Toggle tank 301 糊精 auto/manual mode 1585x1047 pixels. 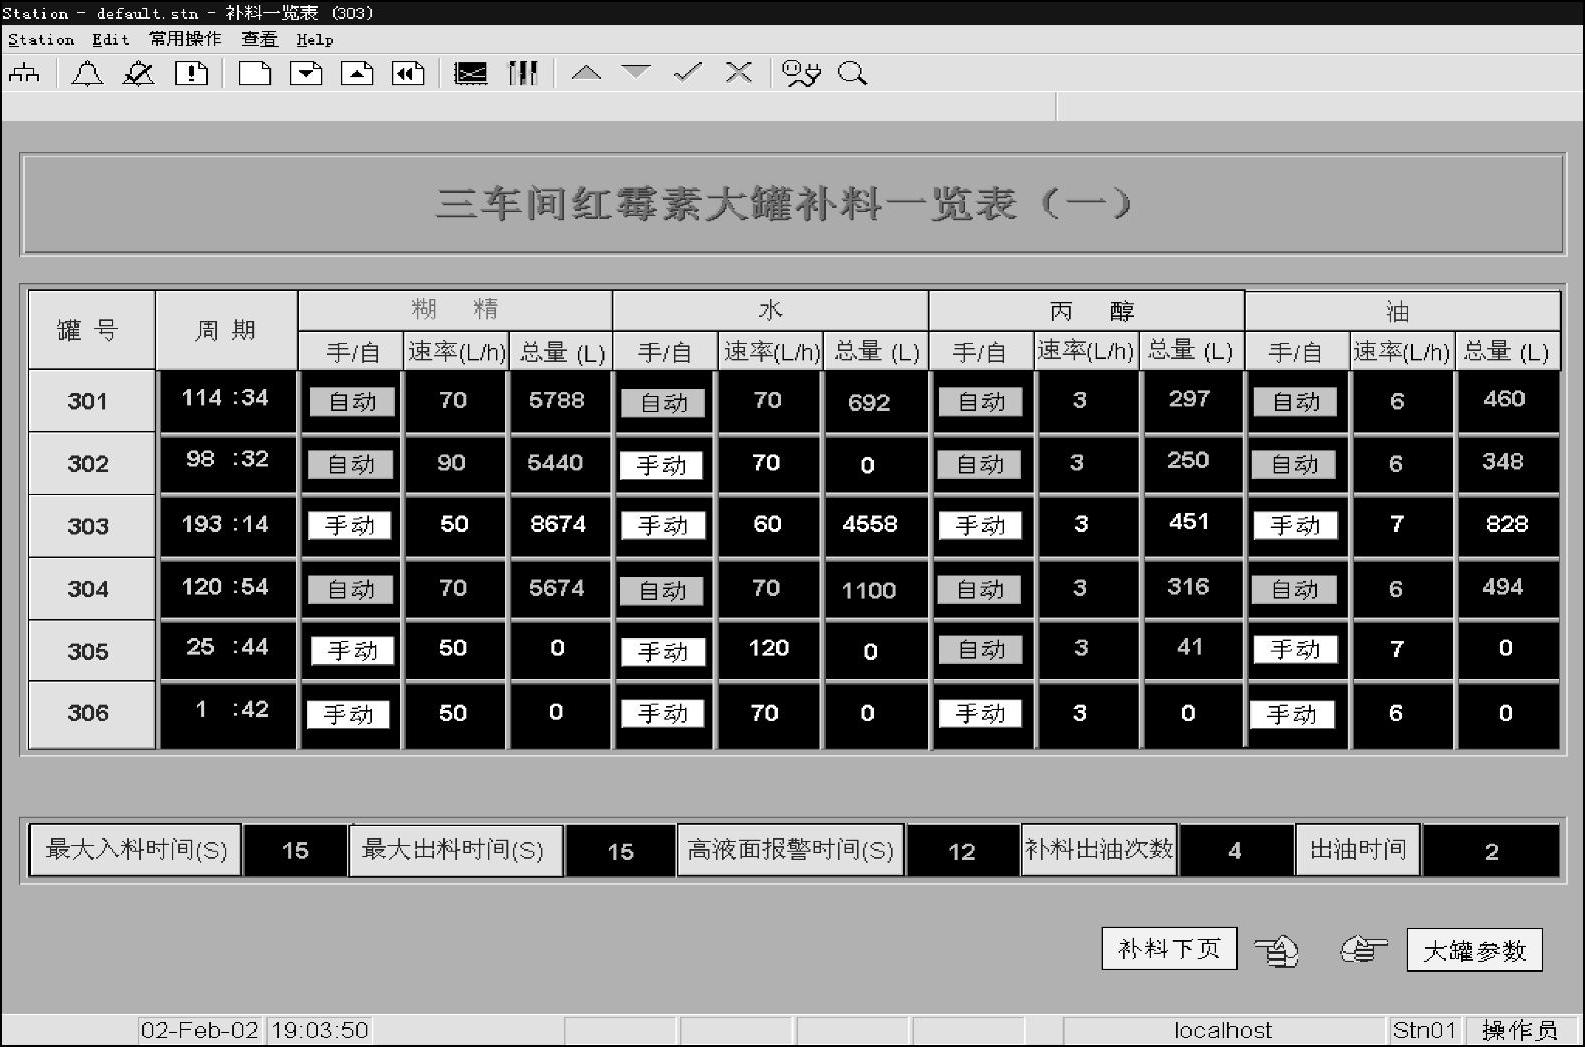click(352, 402)
